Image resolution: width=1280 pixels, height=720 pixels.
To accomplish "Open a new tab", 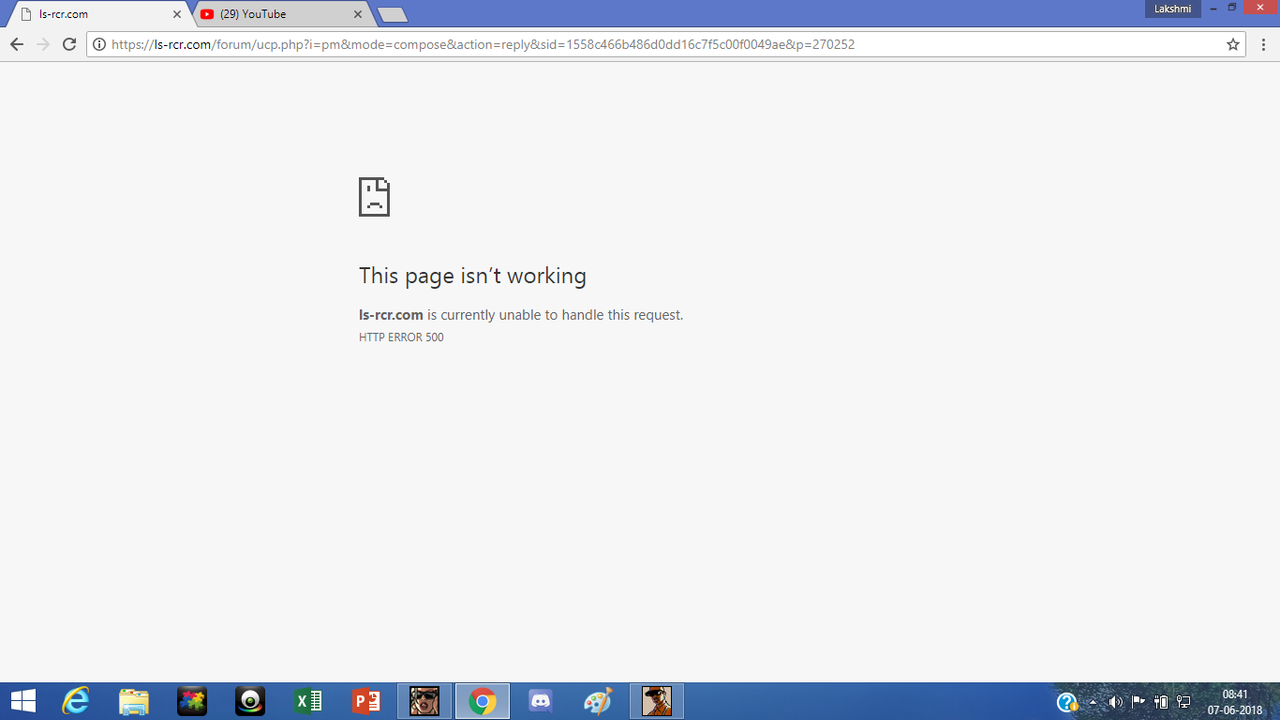I will [x=392, y=15].
